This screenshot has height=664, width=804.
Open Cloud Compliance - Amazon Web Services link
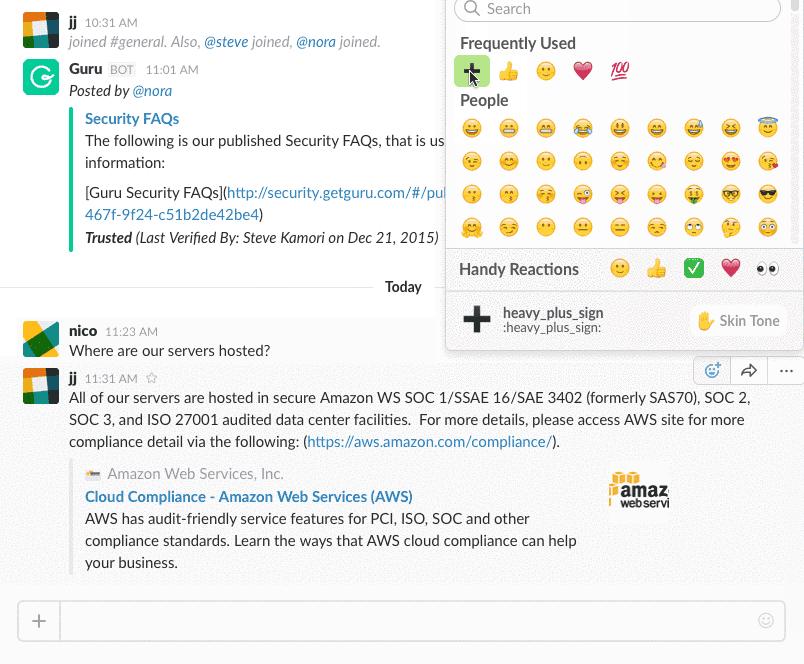pos(249,496)
